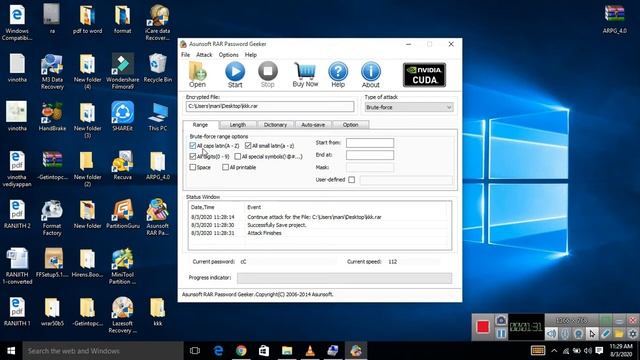Screen dimensions: 640x360
Task: Click the Start from input field
Action: click(x=370, y=142)
